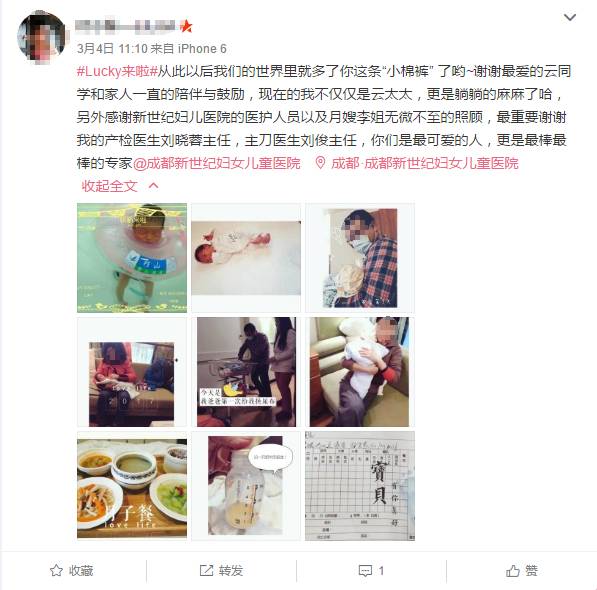The image size is (597, 590).
Task: Open the post options chevron at top right
Action: pyautogui.click(x=570, y=18)
